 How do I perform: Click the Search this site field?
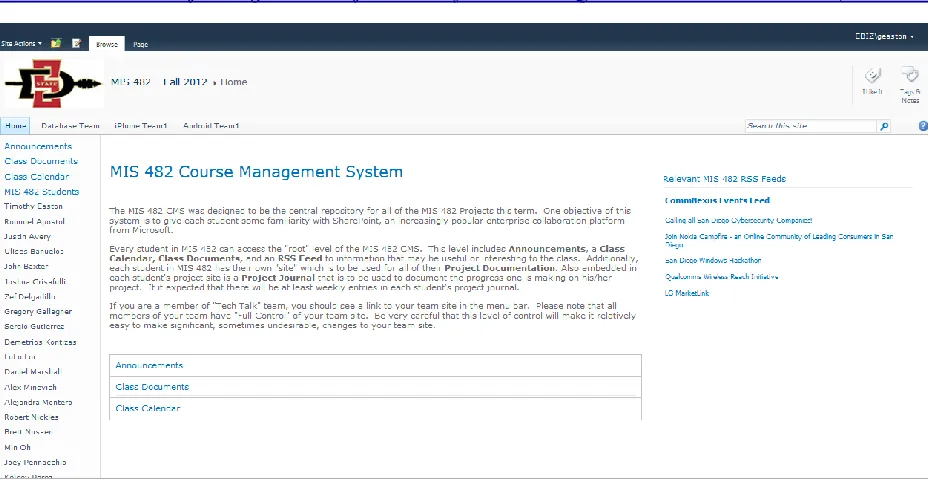pos(810,126)
